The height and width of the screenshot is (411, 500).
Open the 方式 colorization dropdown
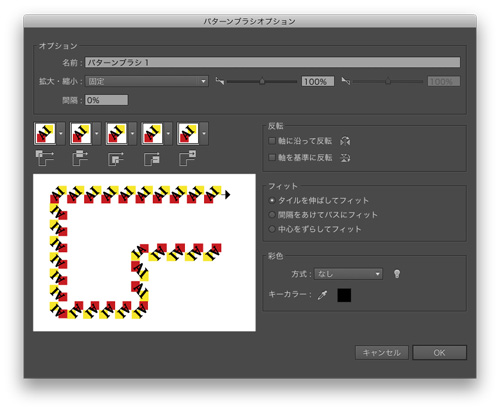(348, 274)
